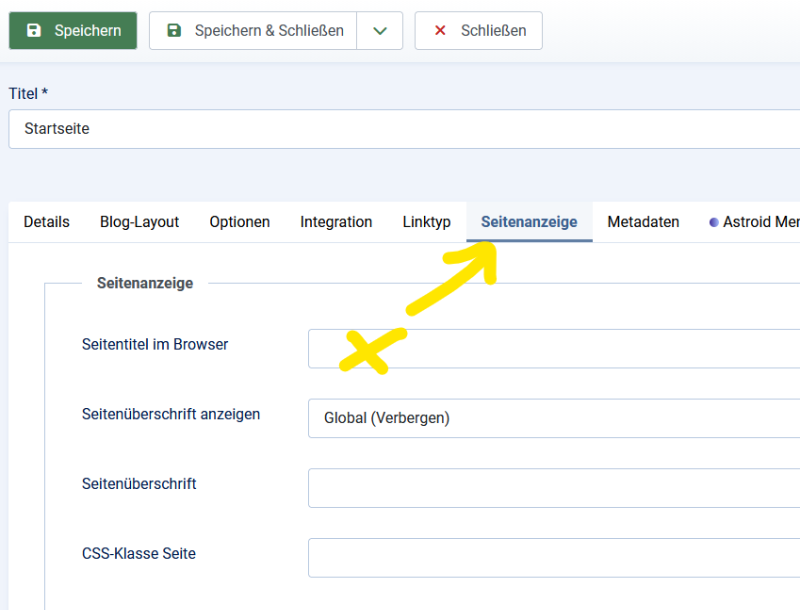Click the Titel label above the field

(28, 93)
